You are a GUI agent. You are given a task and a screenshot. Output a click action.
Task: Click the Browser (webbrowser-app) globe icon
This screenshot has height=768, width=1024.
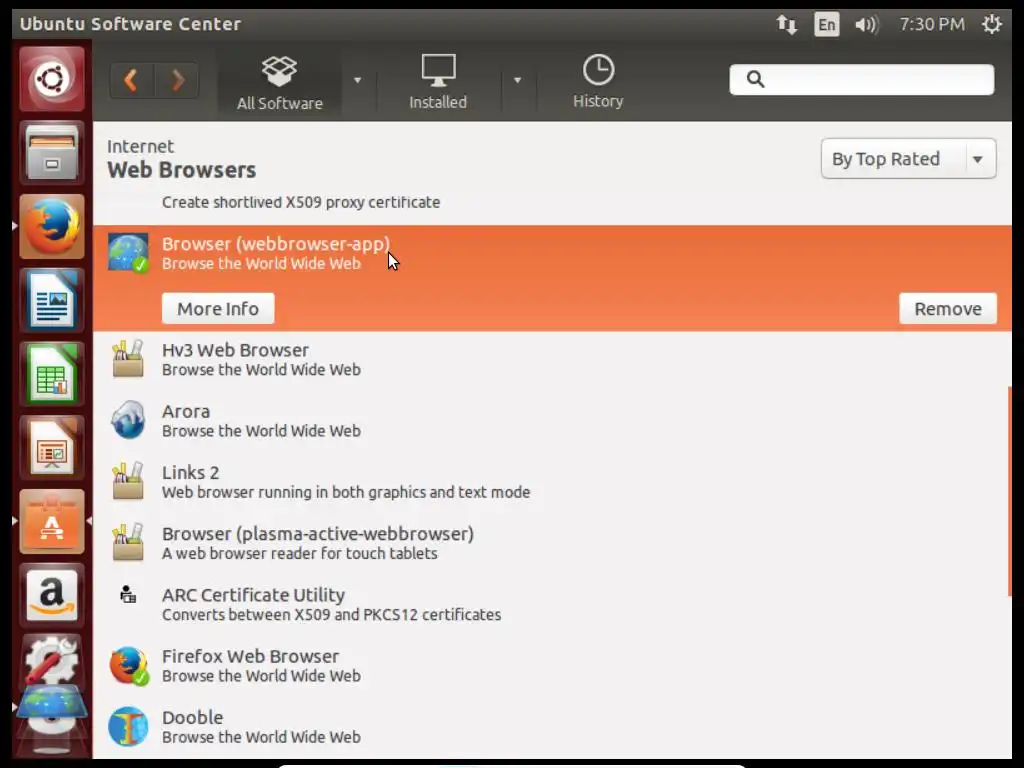(128, 253)
